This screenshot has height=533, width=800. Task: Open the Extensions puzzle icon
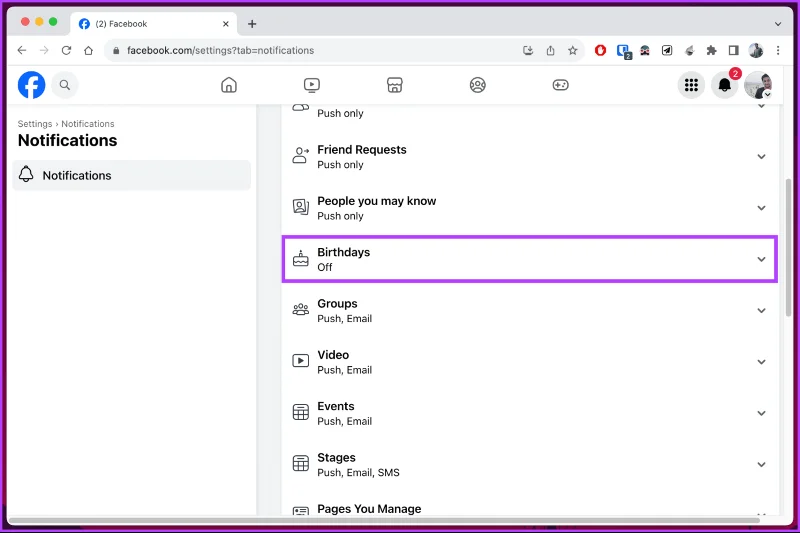[x=711, y=50]
